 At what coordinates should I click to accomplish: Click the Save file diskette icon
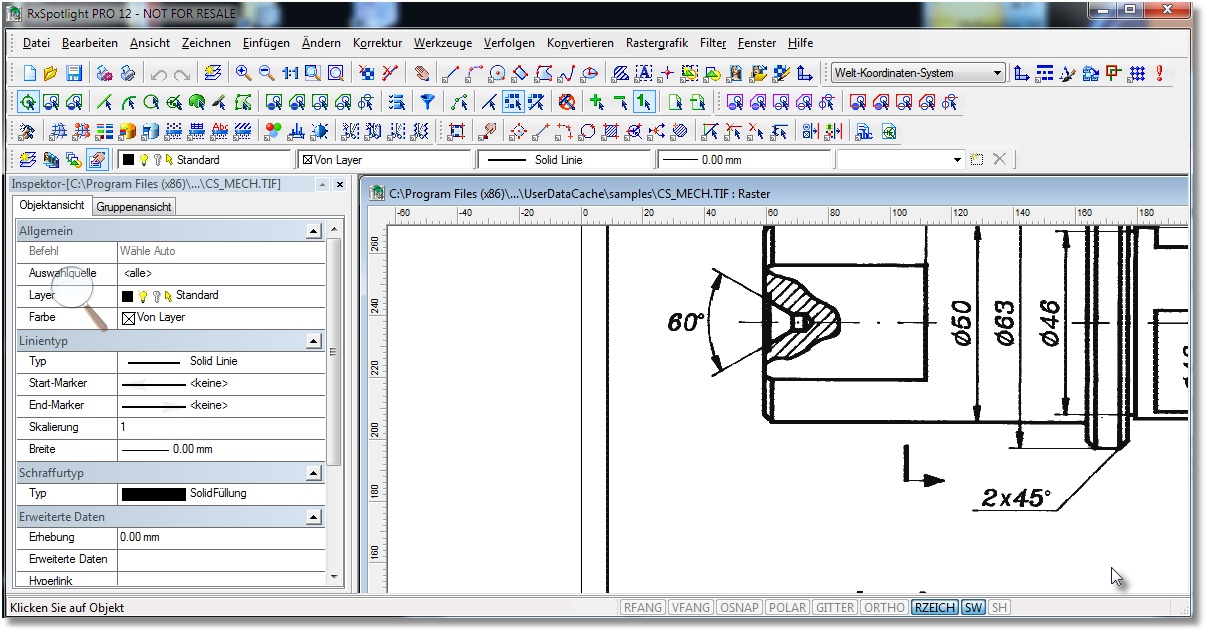(x=74, y=73)
